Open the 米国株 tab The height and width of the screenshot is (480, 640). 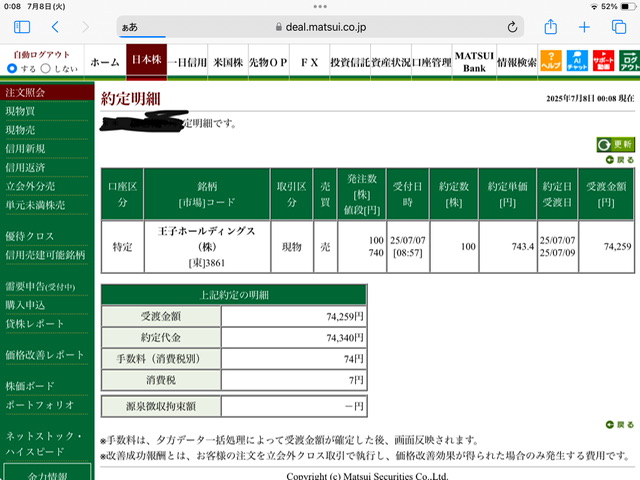tap(228, 62)
